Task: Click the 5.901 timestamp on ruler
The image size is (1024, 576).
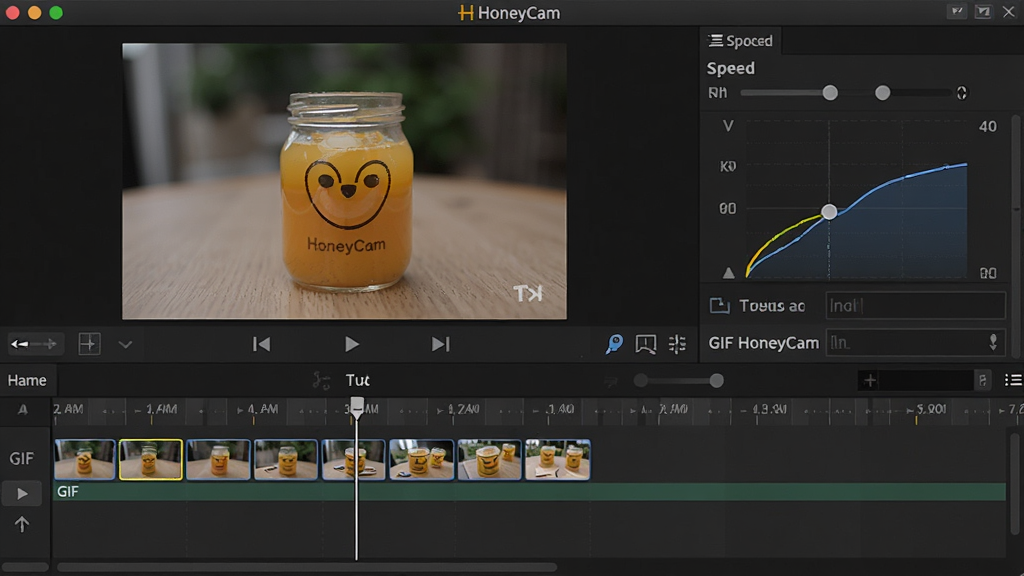Action: point(931,409)
